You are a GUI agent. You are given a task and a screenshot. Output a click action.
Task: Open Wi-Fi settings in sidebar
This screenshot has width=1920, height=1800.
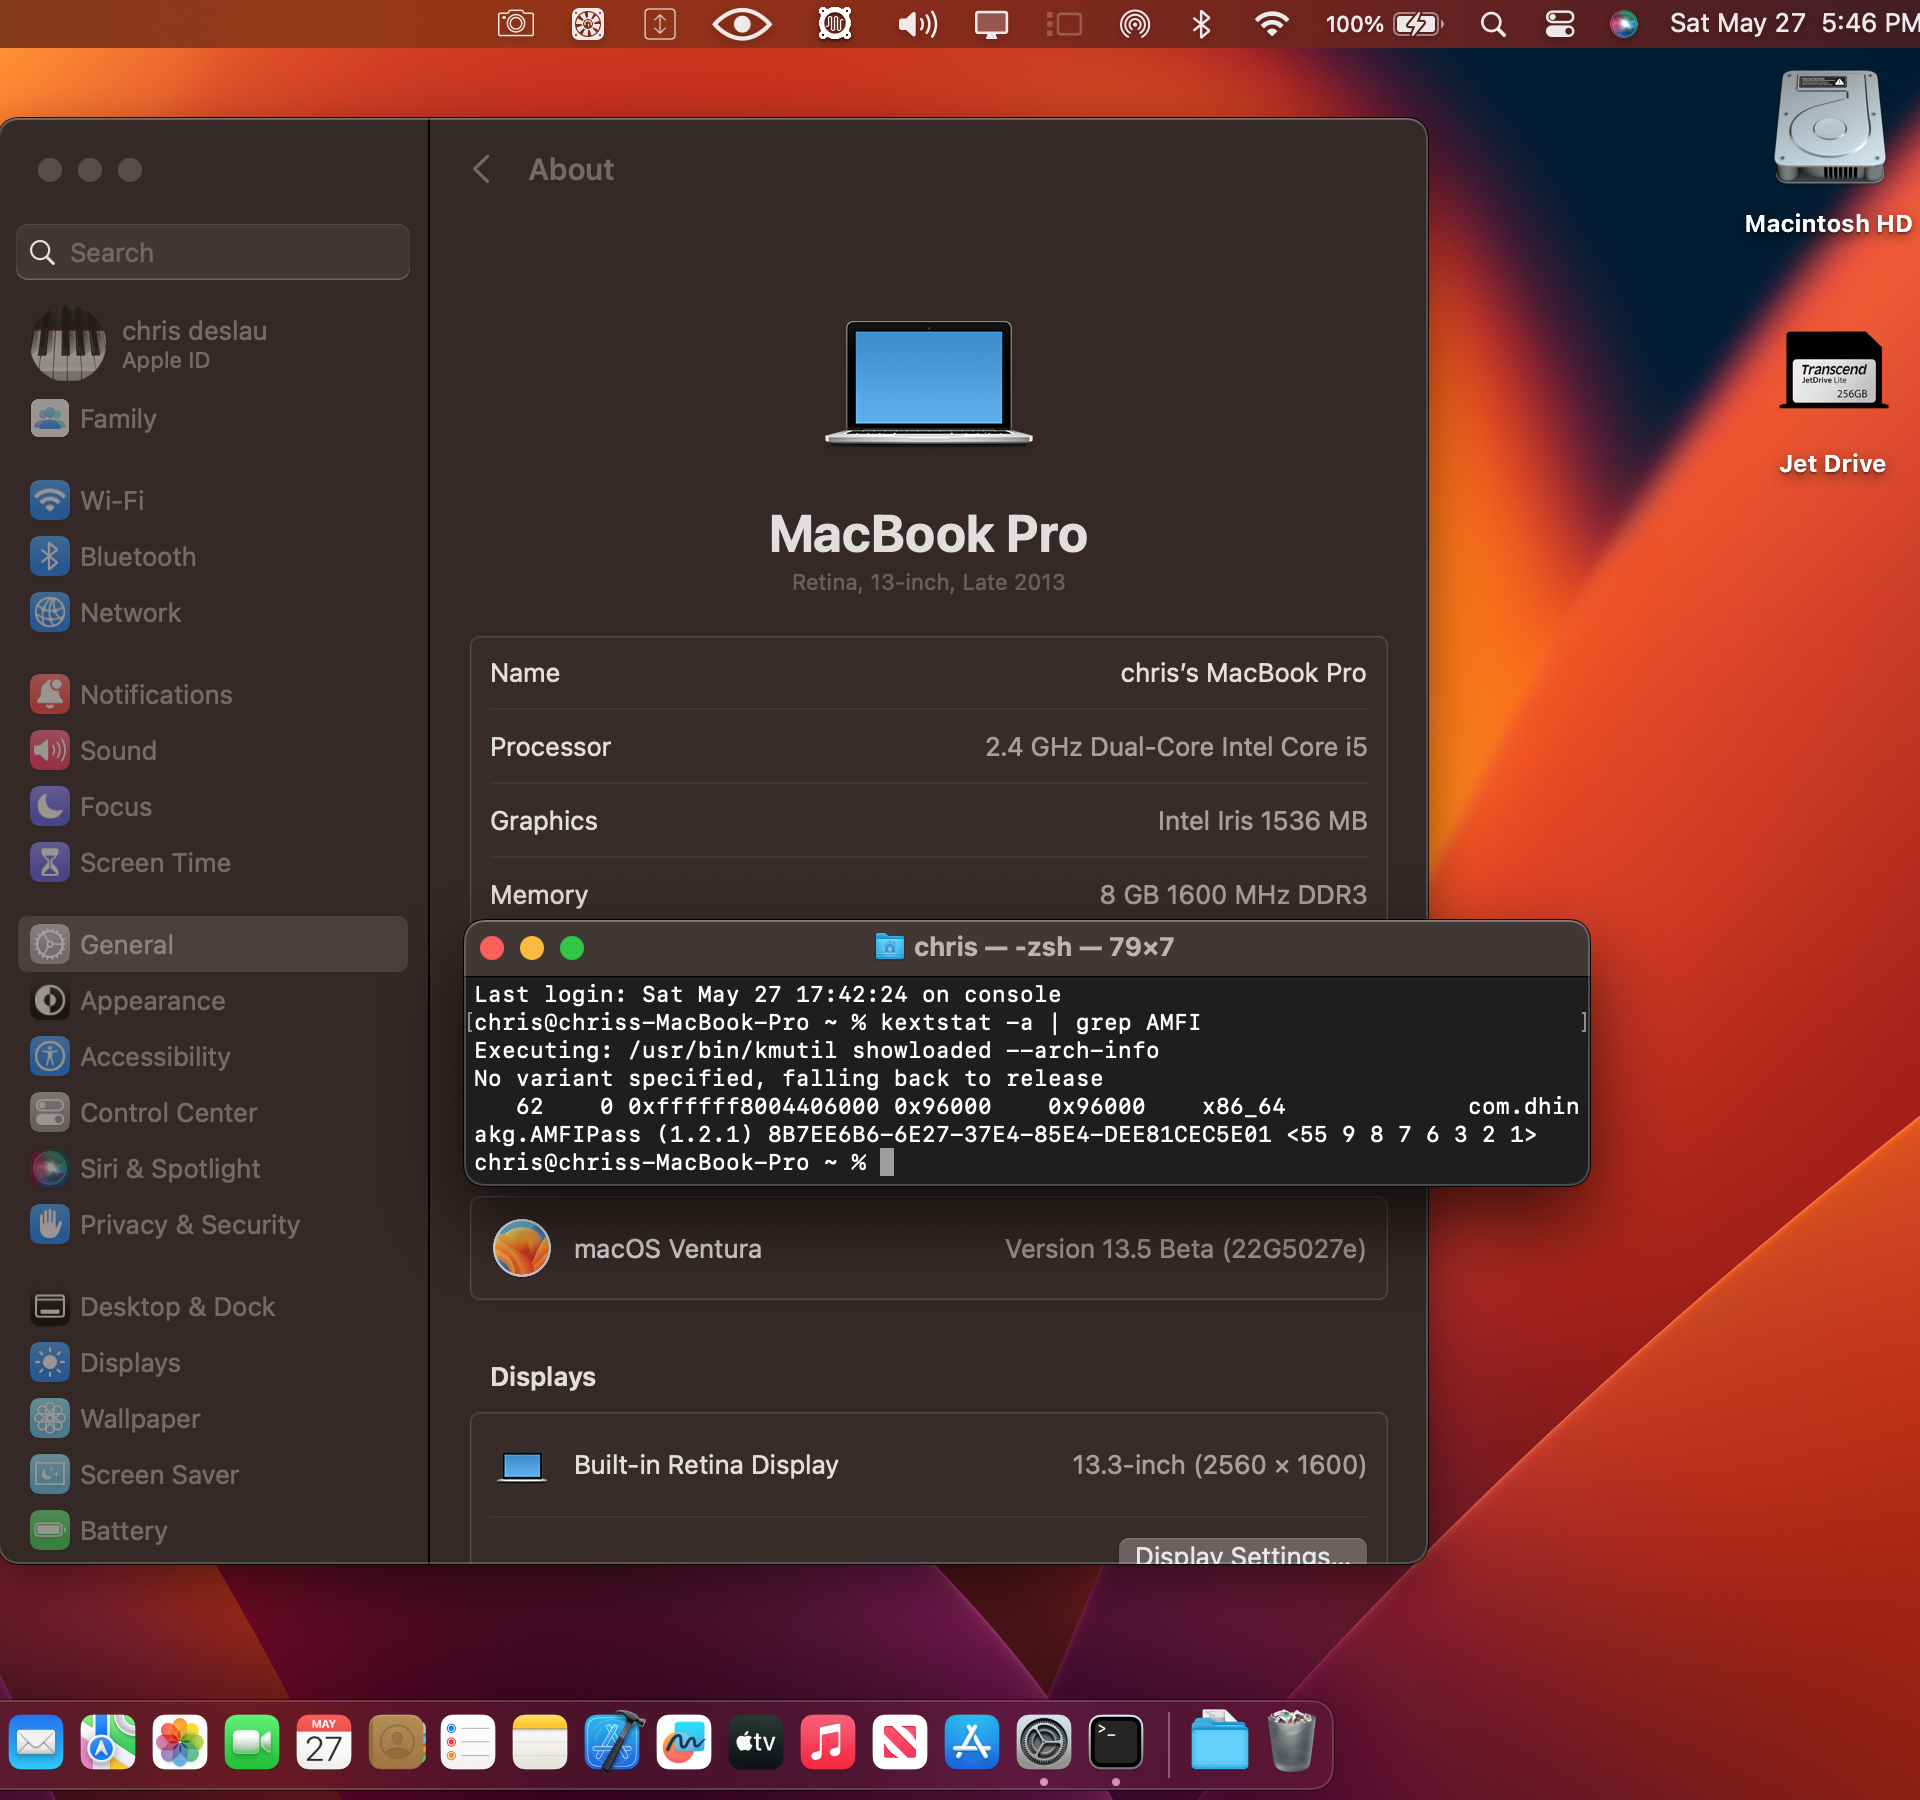pyautogui.click(x=112, y=500)
